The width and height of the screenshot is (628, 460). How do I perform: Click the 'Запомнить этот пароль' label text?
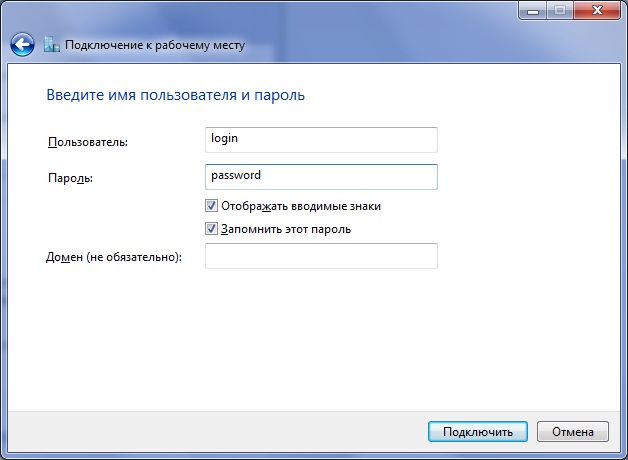tap(286, 229)
